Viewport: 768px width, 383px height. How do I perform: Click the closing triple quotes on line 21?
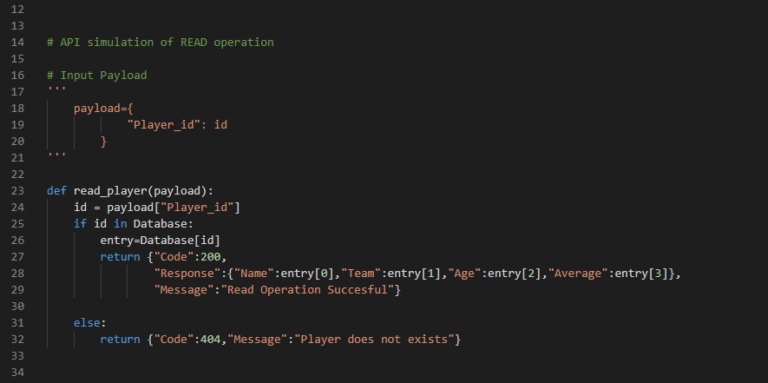tap(56, 155)
